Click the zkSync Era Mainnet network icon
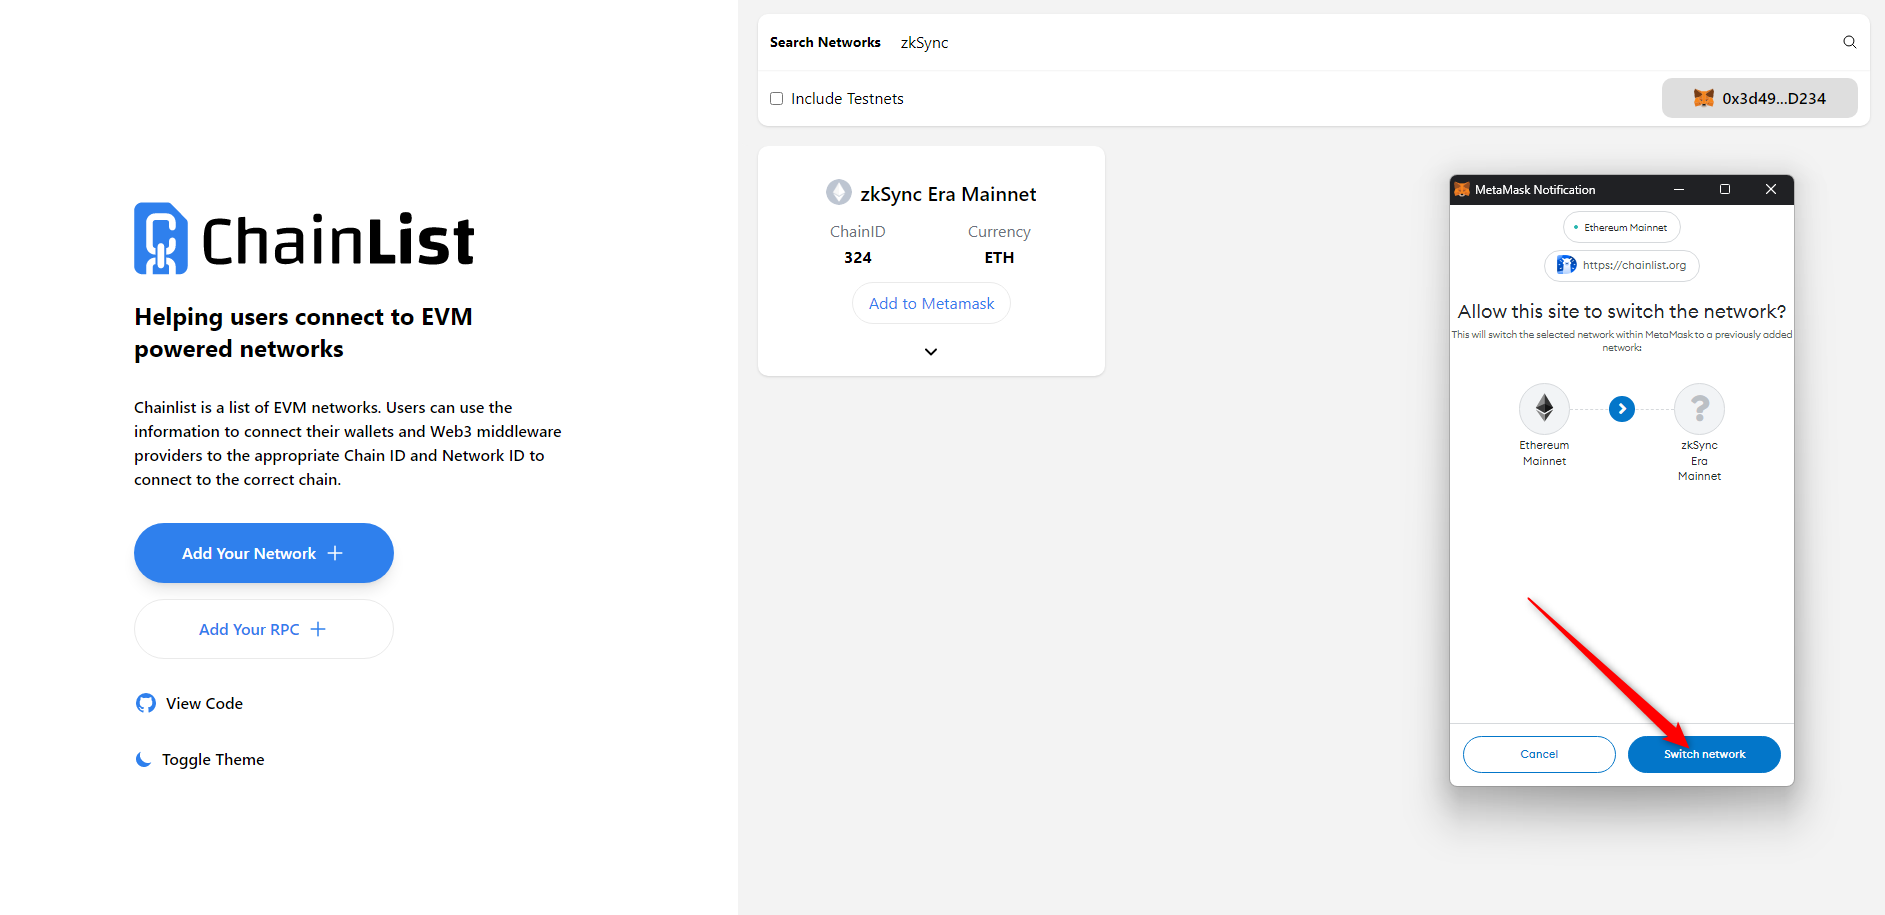1885x915 pixels. point(838,192)
